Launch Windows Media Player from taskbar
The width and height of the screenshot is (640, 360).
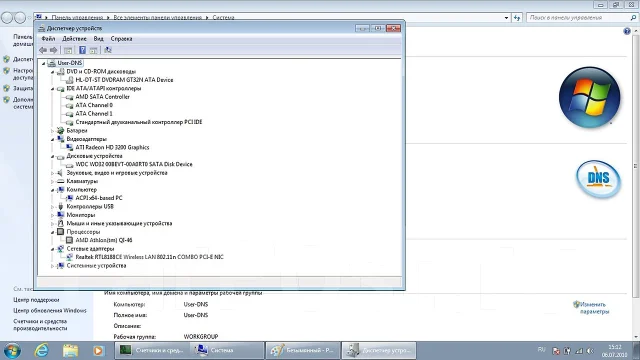(98, 351)
